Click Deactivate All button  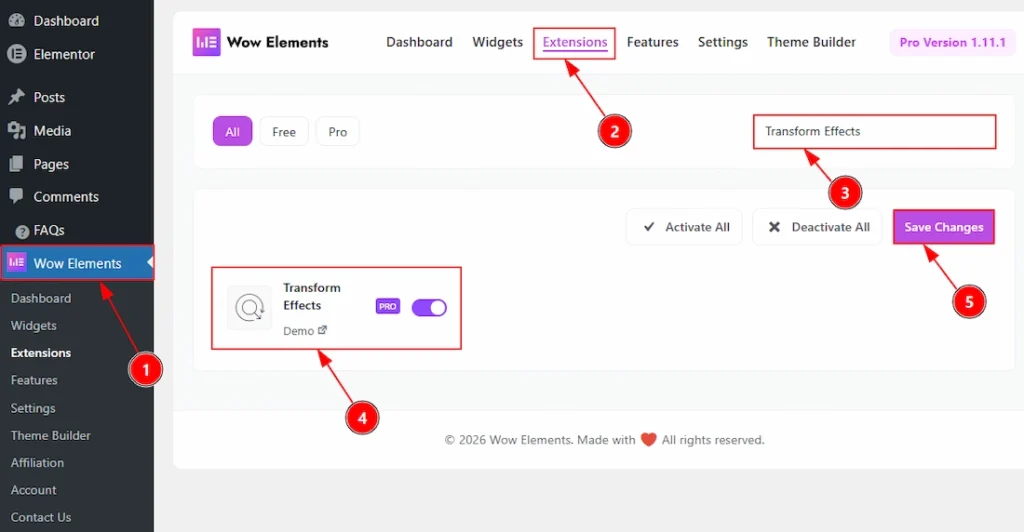coord(818,227)
